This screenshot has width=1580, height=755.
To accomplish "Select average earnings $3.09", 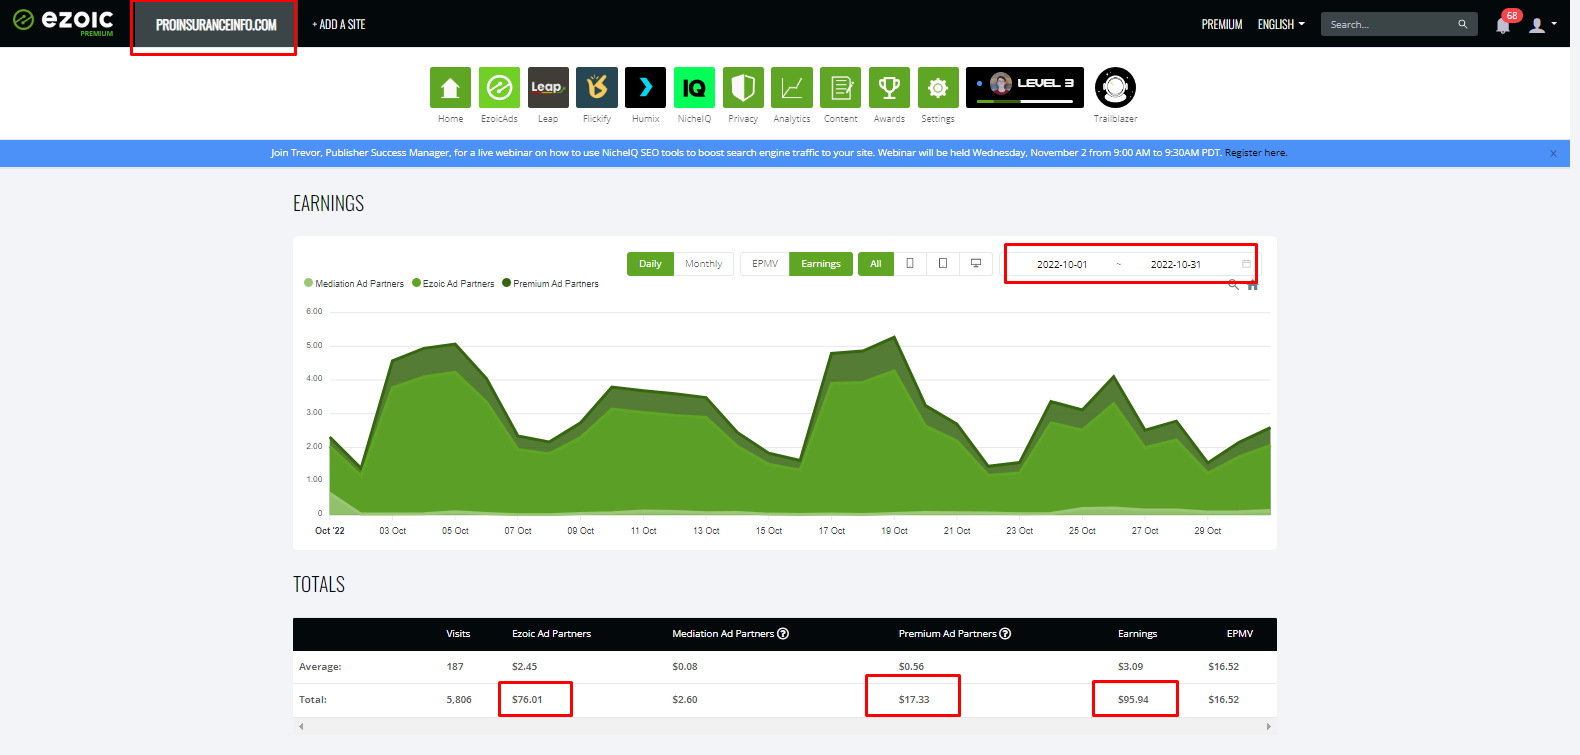I will coord(1130,666).
